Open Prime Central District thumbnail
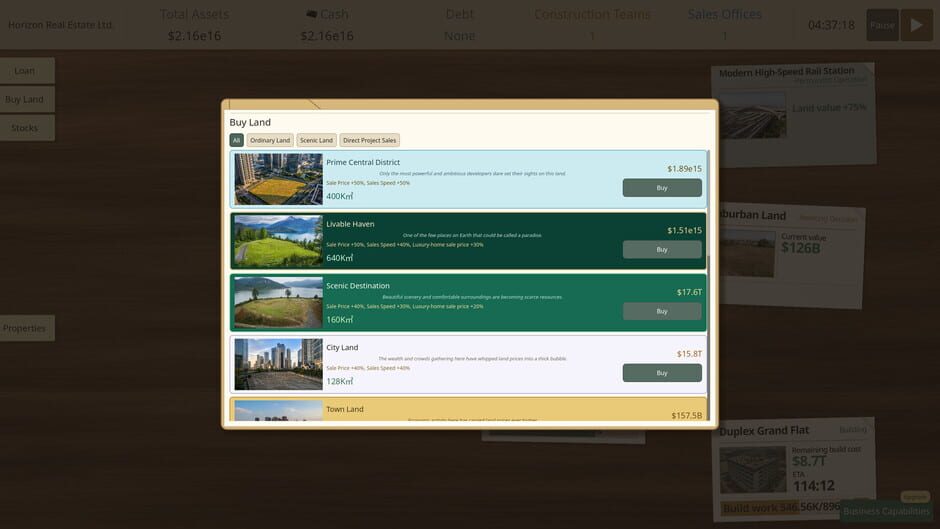 [x=278, y=179]
